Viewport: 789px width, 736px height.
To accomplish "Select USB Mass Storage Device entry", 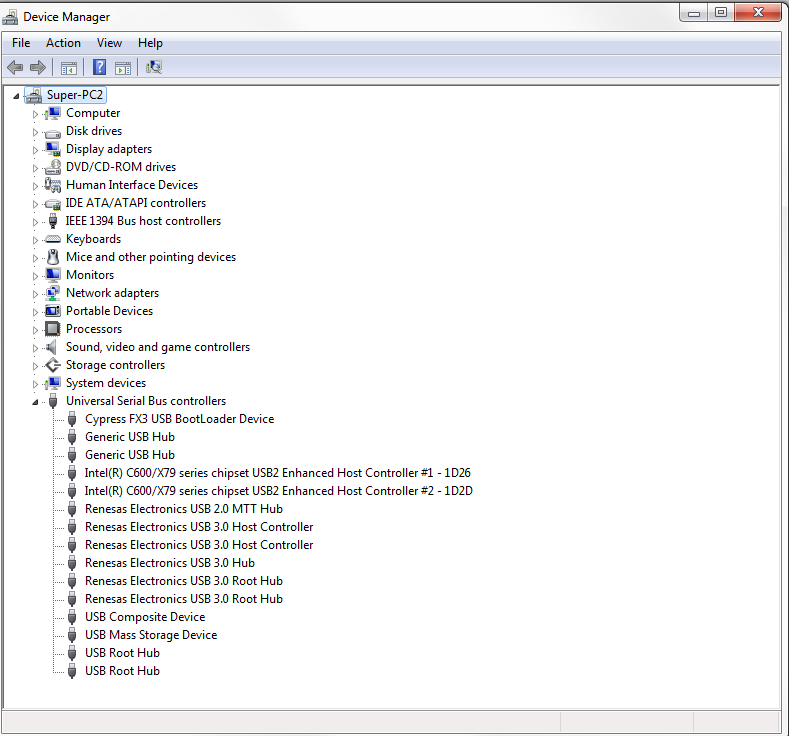I will pos(150,635).
